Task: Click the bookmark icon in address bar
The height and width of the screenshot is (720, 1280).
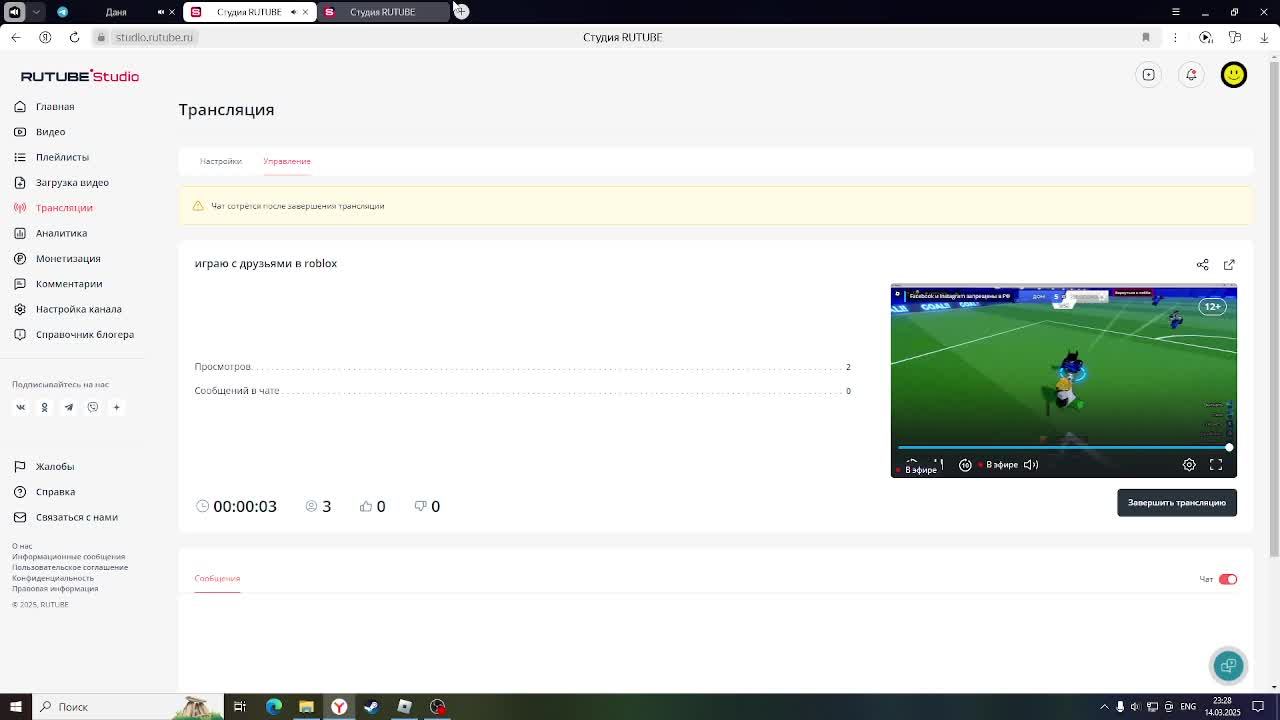Action: click(1146, 37)
